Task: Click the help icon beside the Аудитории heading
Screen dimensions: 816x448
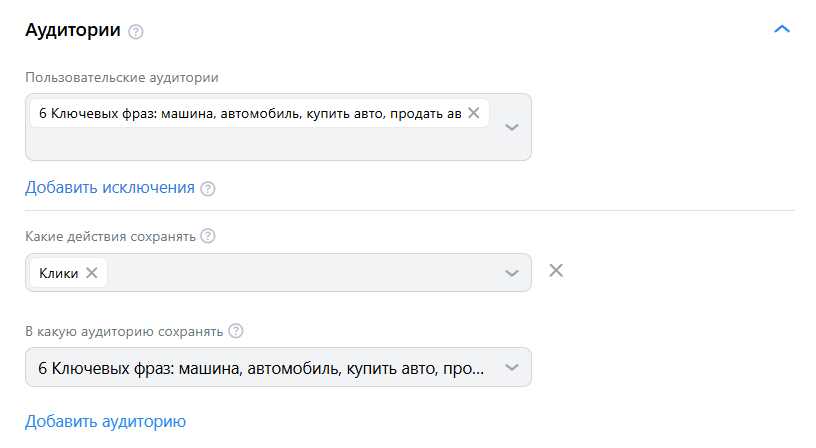Action: pyautogui.click(x=136, y=32)
